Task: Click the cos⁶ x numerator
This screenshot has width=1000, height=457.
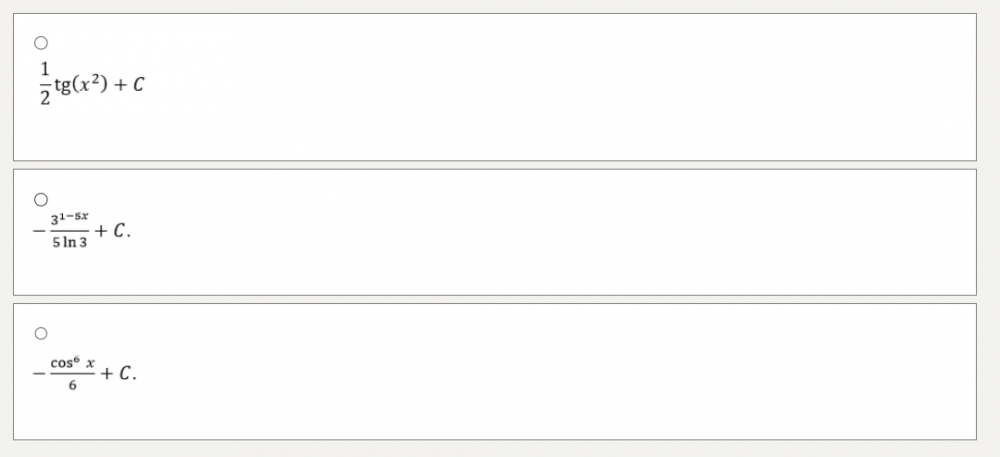Action: (73, 363)
